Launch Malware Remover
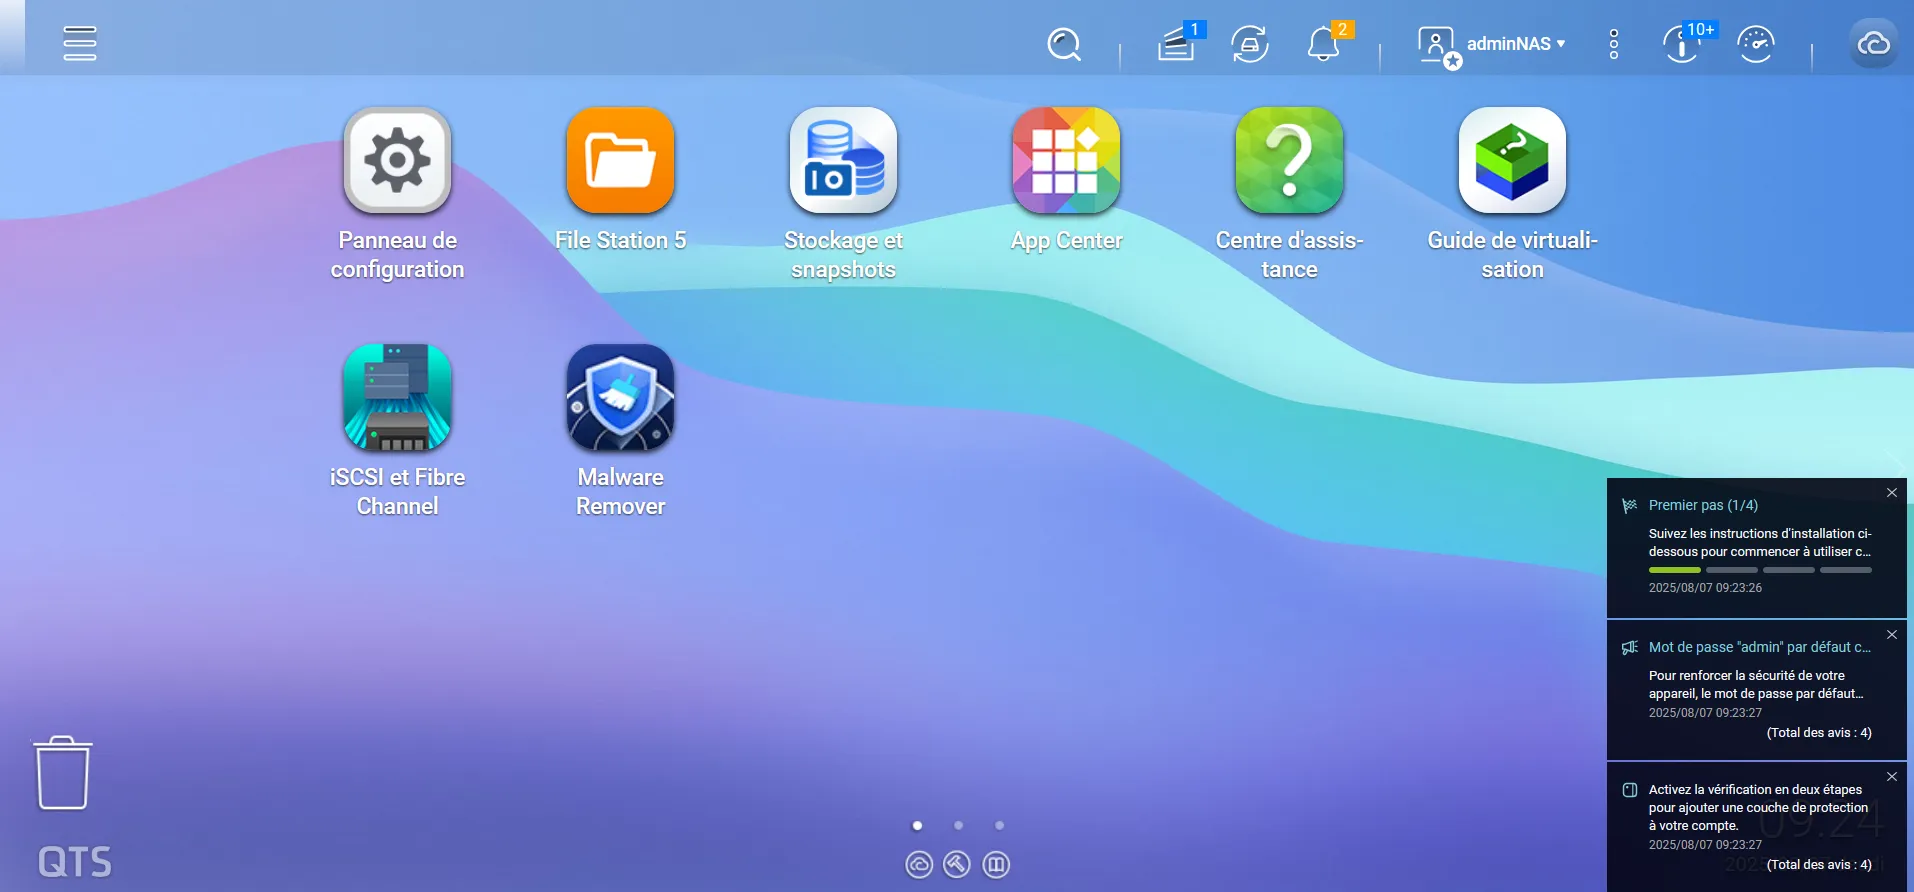 click(x=620, y=398)
